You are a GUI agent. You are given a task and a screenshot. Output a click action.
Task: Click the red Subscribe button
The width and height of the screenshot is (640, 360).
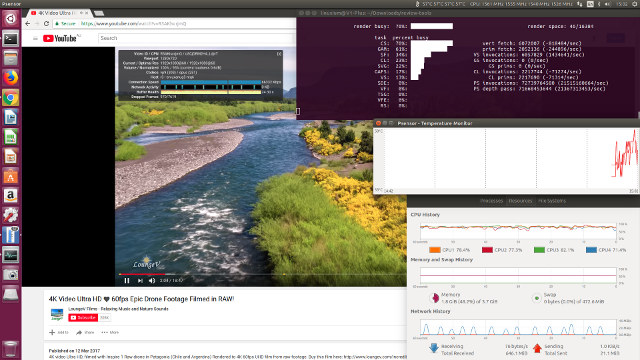point(83,318)
